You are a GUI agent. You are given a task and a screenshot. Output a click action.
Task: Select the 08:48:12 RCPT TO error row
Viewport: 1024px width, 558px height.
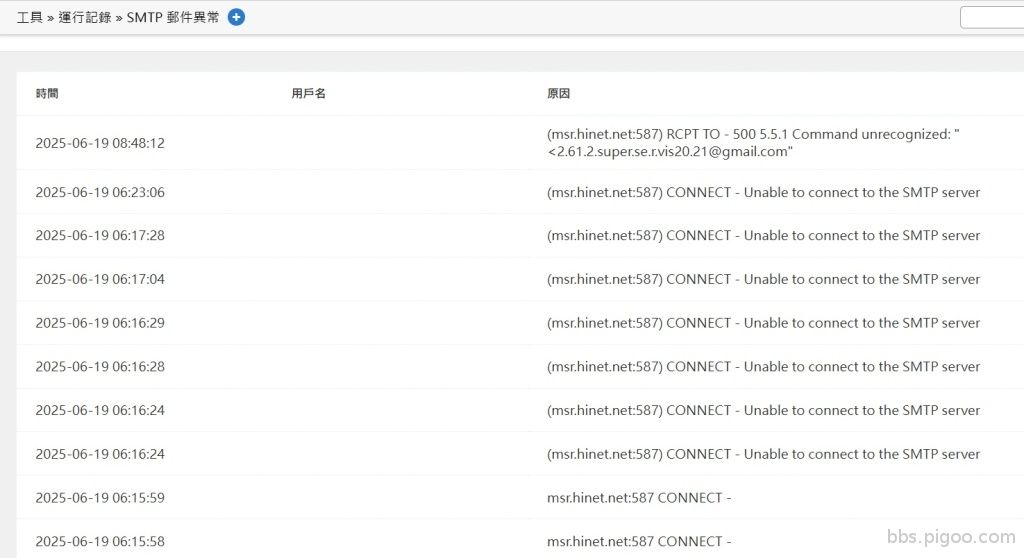point(520,143)
